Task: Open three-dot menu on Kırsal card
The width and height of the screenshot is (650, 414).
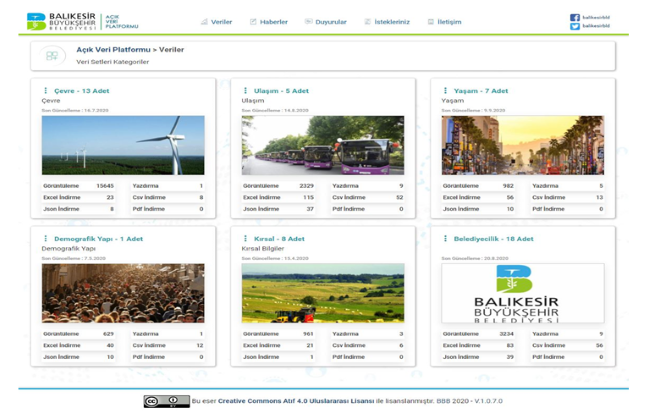Action: (245, 239)
